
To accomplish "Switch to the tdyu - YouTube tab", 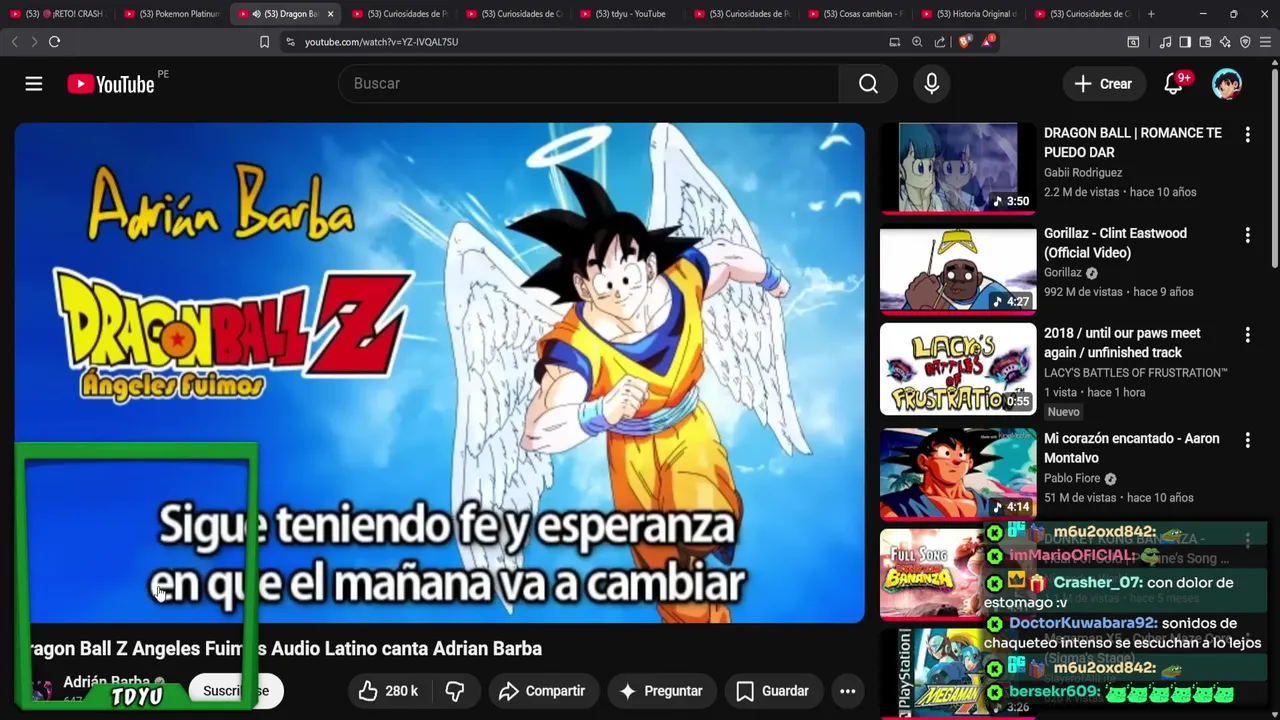I will (627, 14).
